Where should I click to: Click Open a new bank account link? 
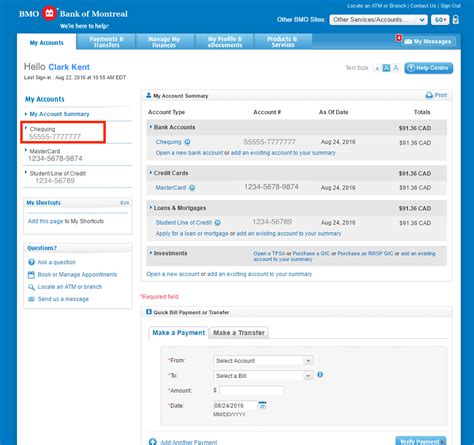click(189, 153)
